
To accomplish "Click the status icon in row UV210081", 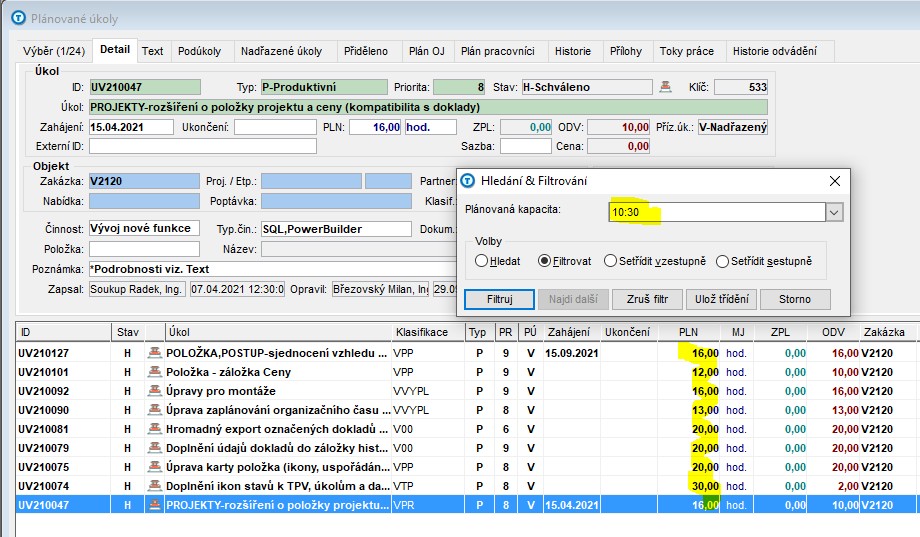I will click(155, 429).
